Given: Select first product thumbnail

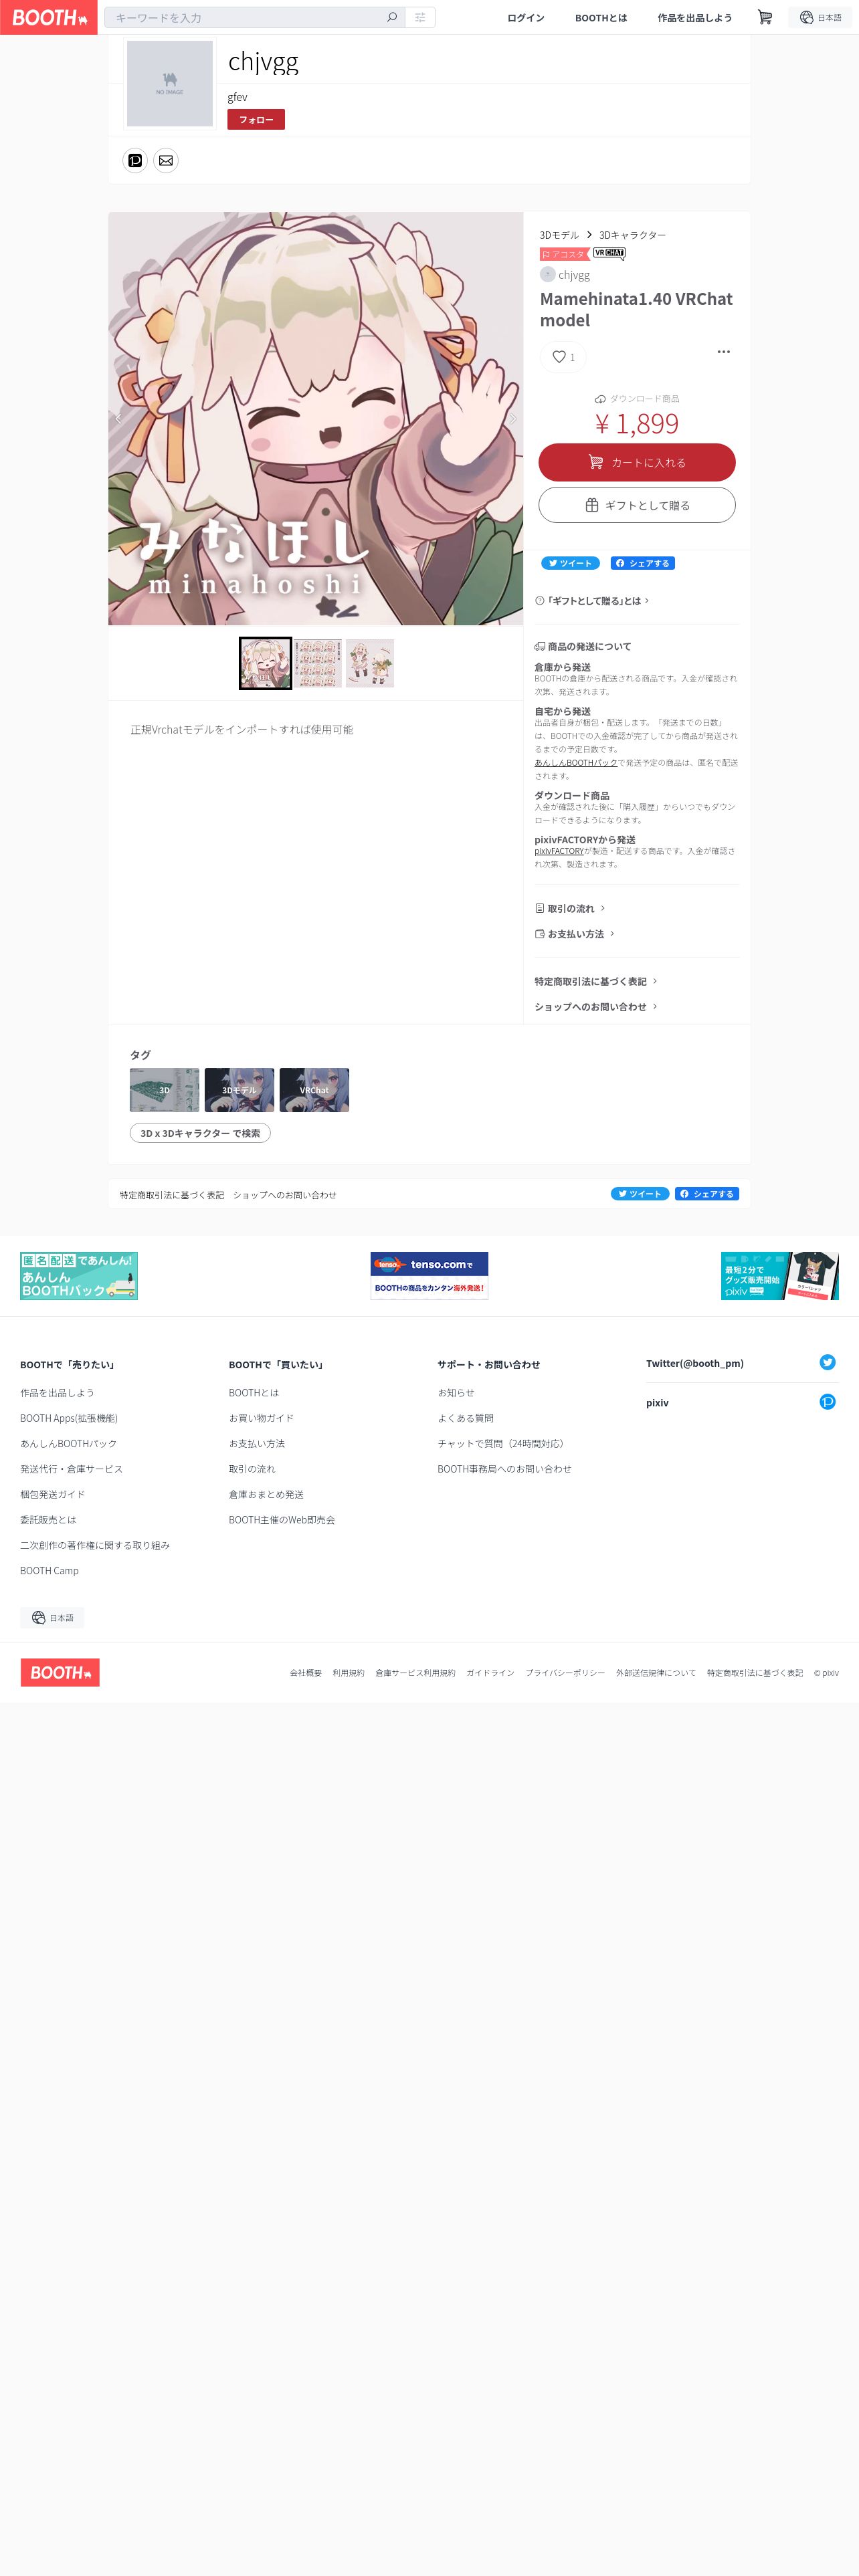Looking at the screenshot, I should click(265, 663).
